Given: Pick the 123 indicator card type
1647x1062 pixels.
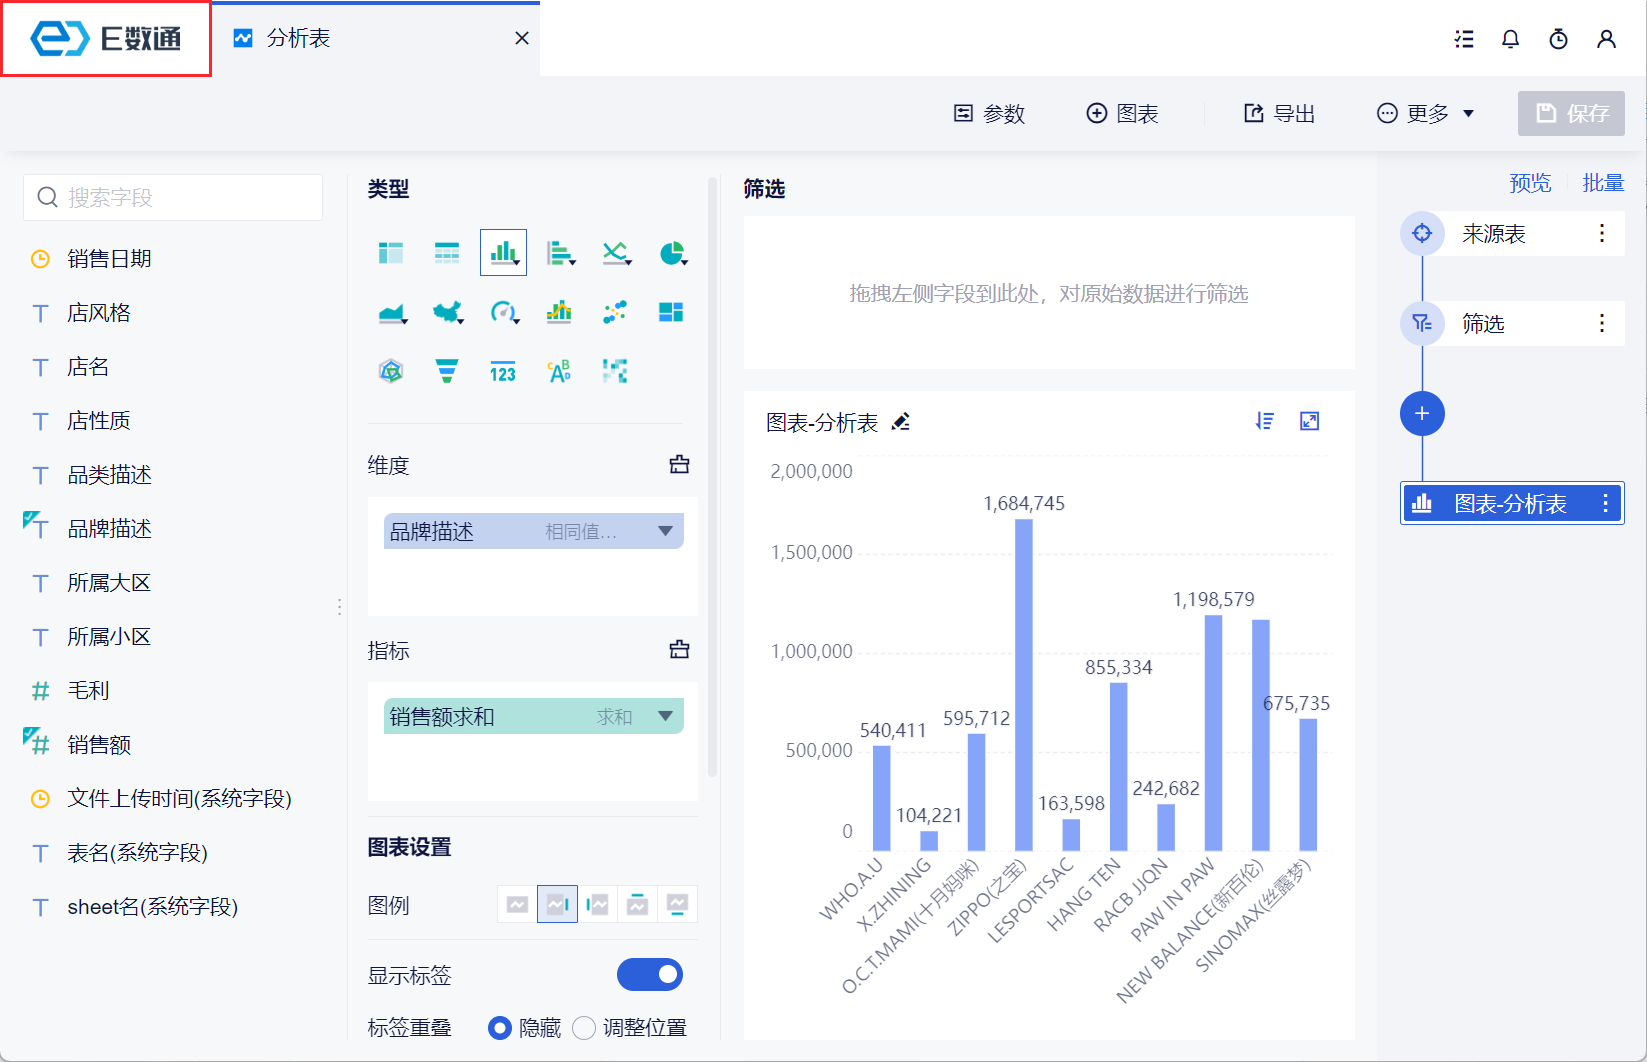Looking at the screenshot, I should [x=503, y=372].
